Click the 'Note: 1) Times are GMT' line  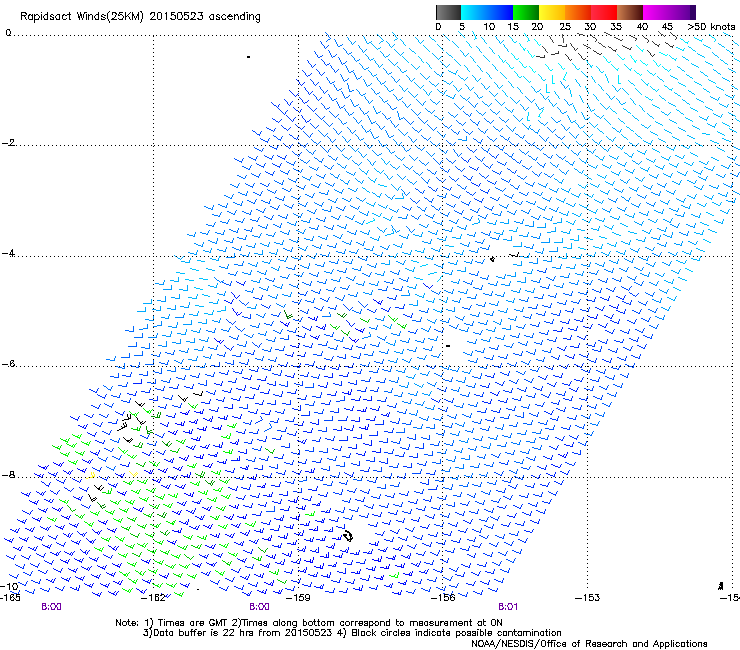tap(309, 623)
